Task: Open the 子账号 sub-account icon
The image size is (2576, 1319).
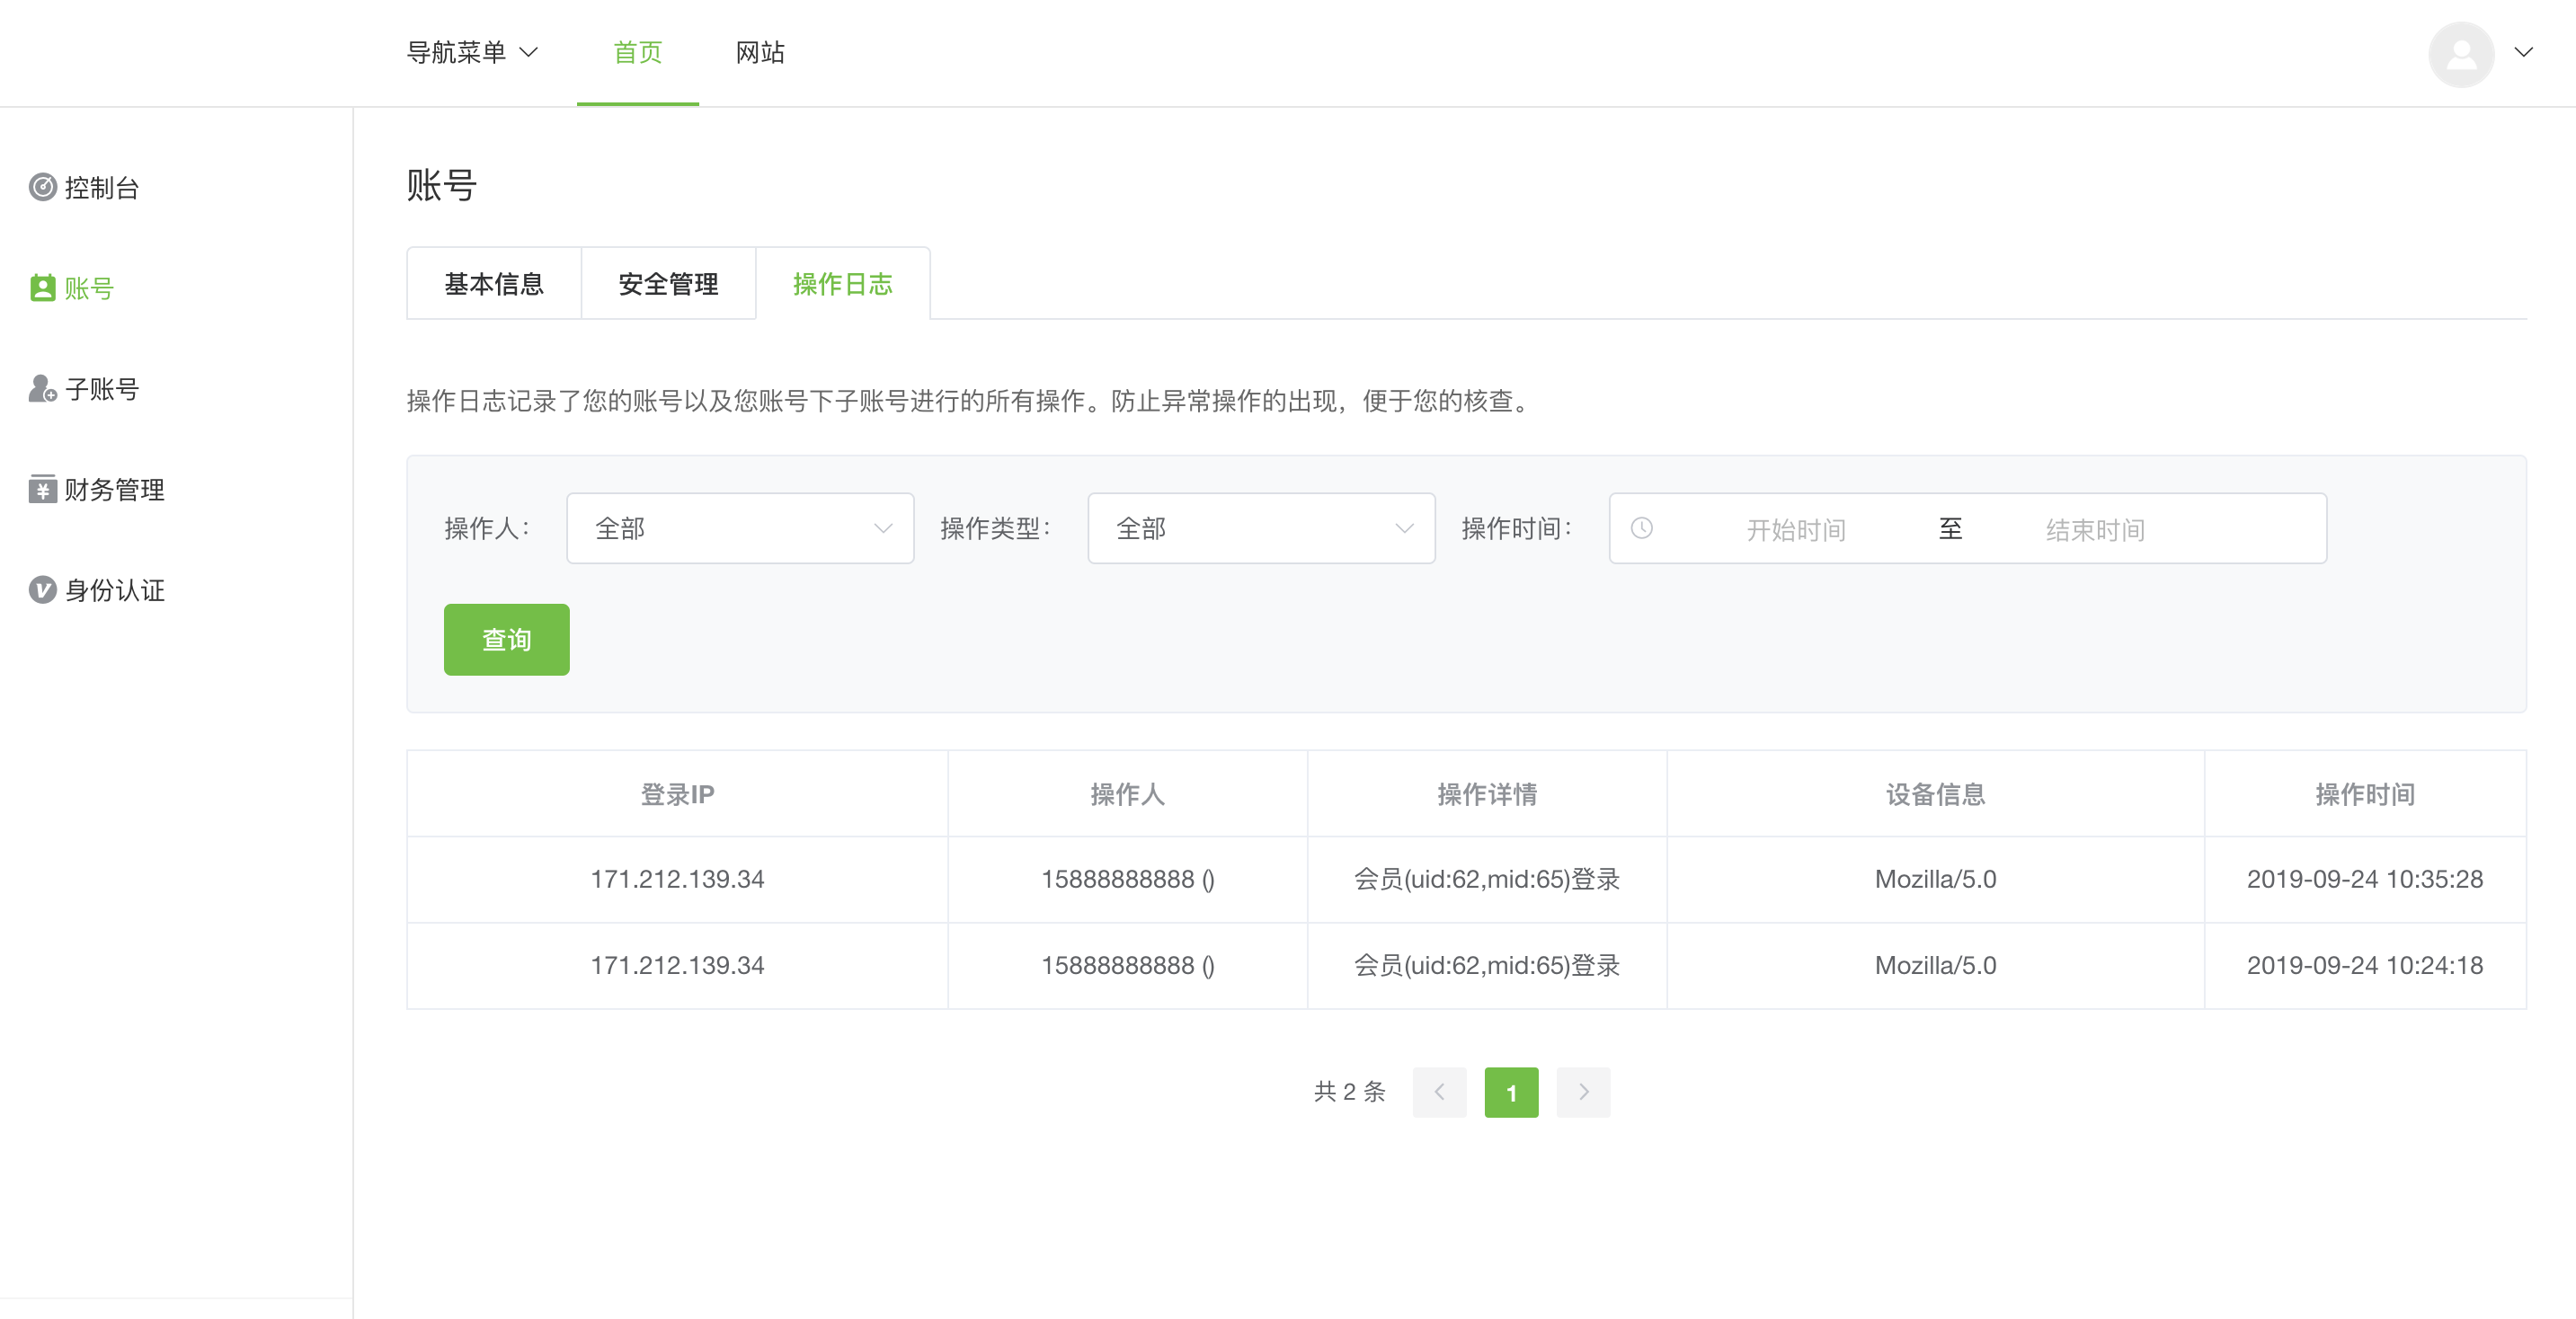Action: coord(42,389)
